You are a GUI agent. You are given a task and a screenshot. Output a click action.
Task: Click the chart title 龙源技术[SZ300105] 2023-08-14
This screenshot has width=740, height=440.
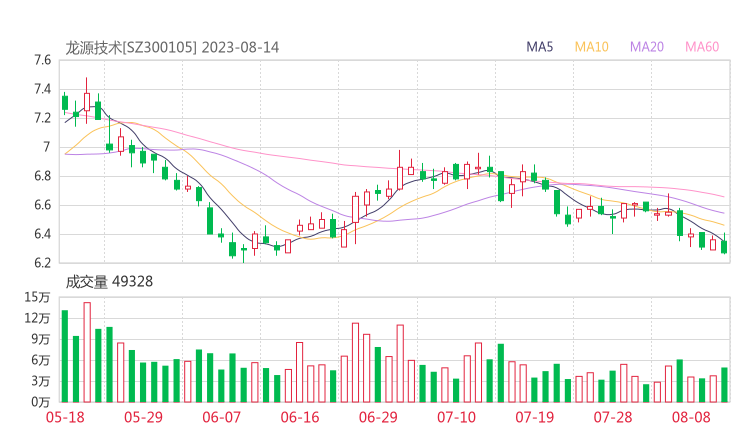point(172,48)
